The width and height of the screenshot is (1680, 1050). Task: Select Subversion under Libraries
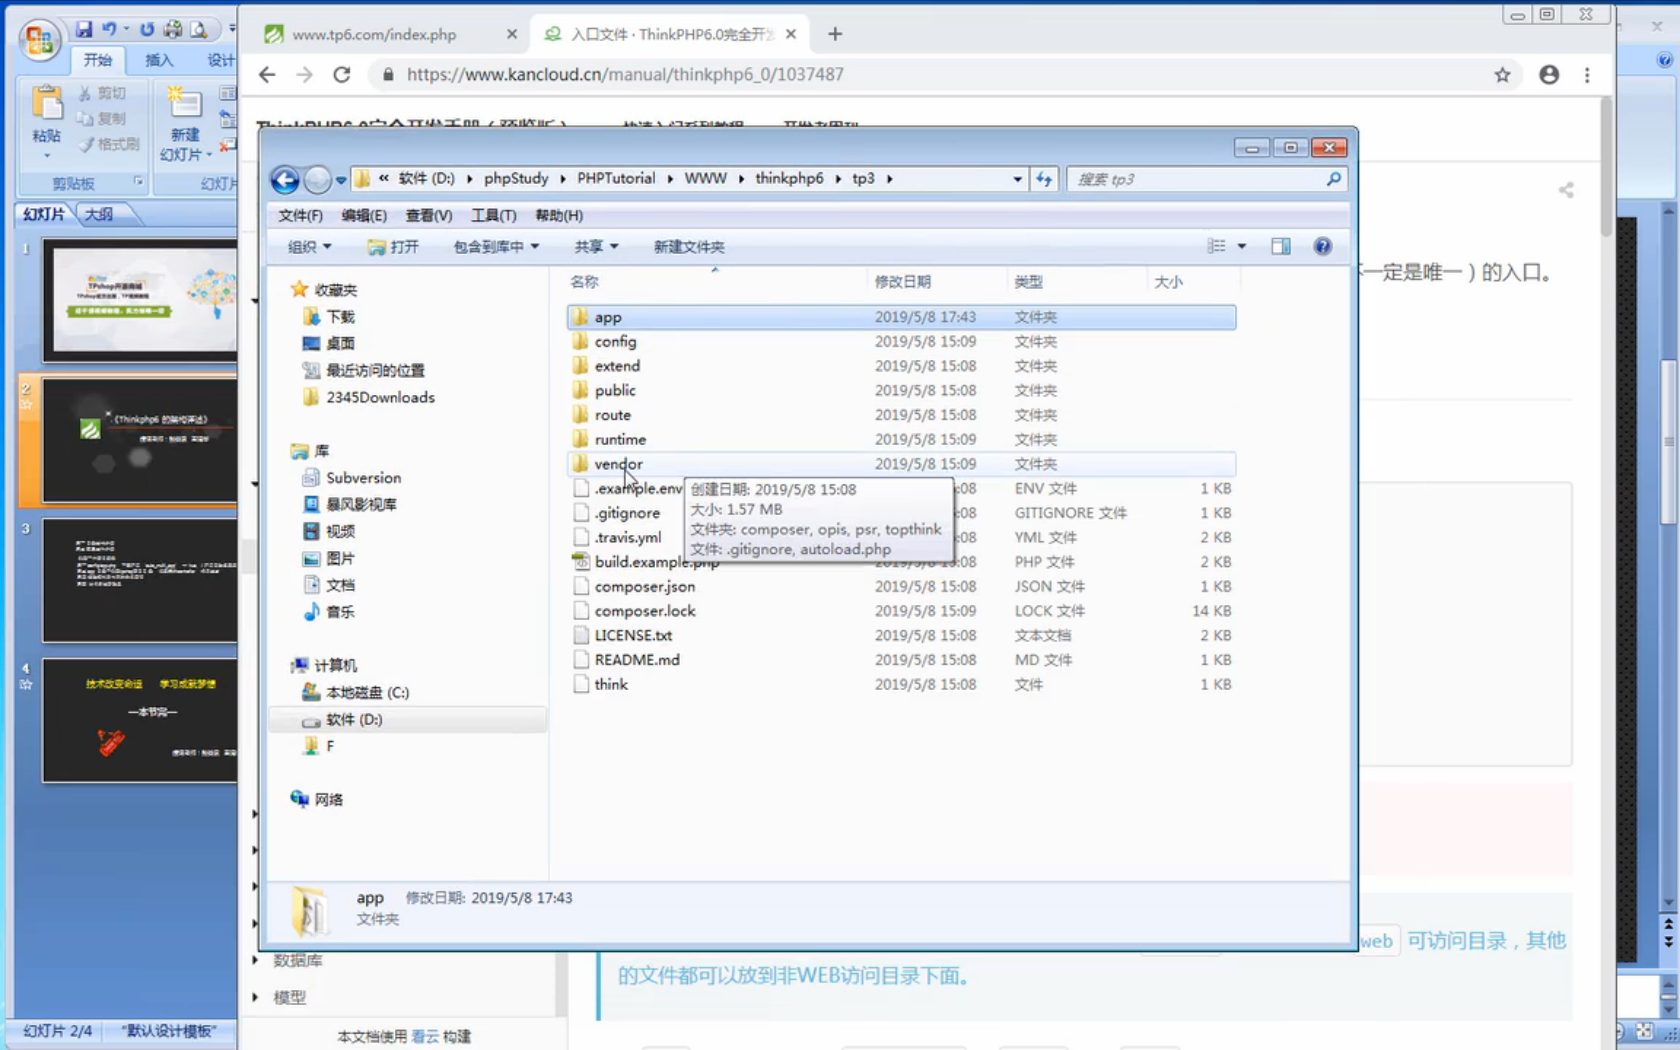(x=363, y=478)
